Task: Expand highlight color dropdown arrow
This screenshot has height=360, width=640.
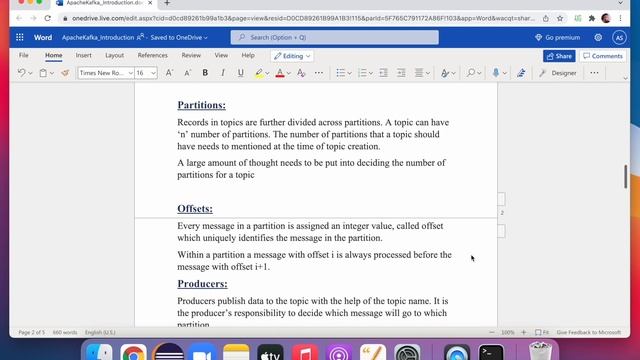Action: pyautogui.click(x=267, y=73)
